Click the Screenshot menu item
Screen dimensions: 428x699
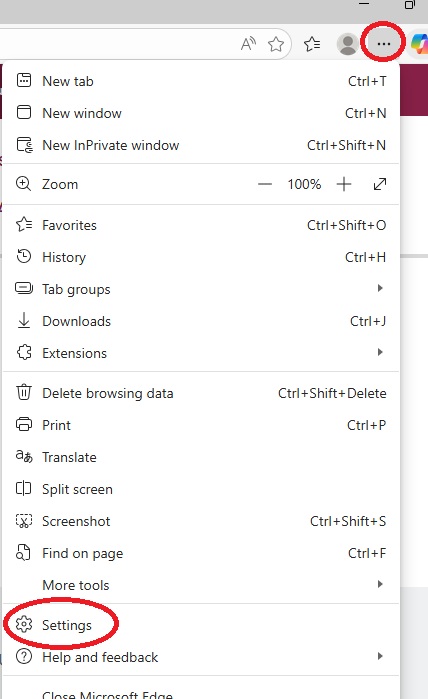coord(201,521)
